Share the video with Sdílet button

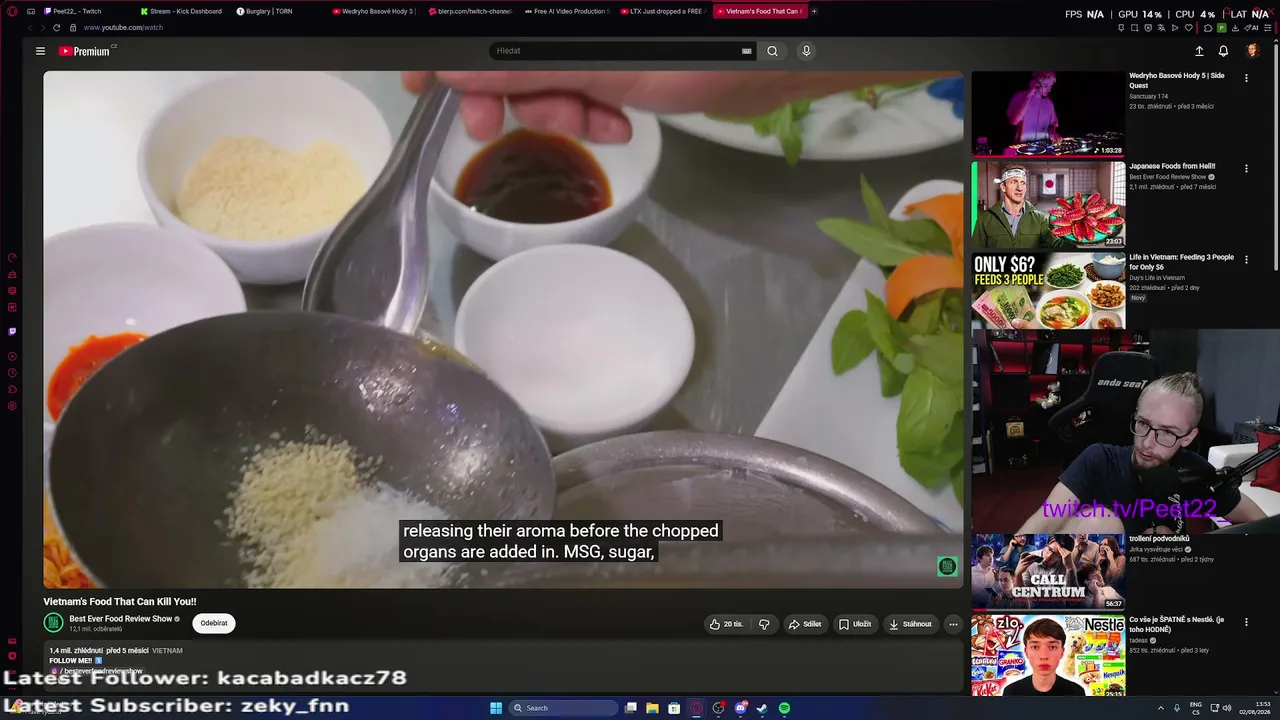[805, 624]
